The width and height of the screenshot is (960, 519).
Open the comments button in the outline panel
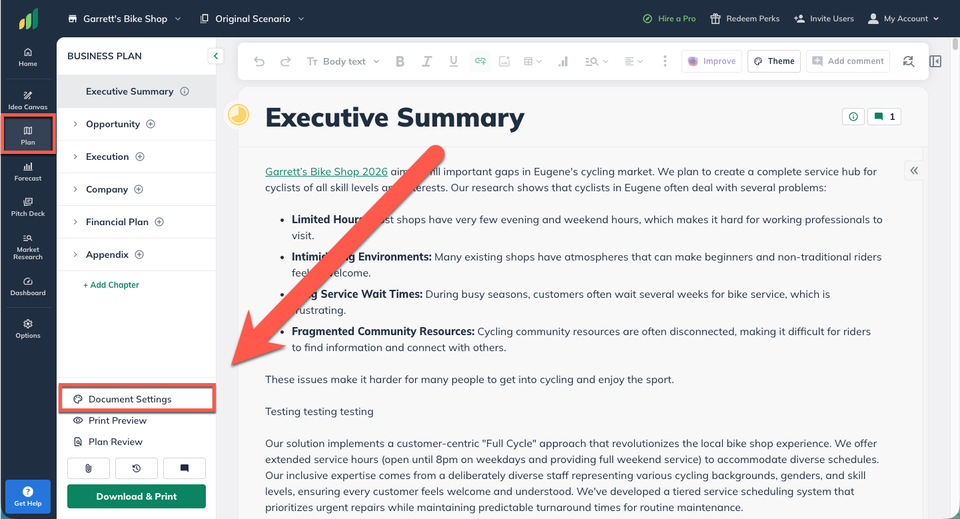point(184,468)
